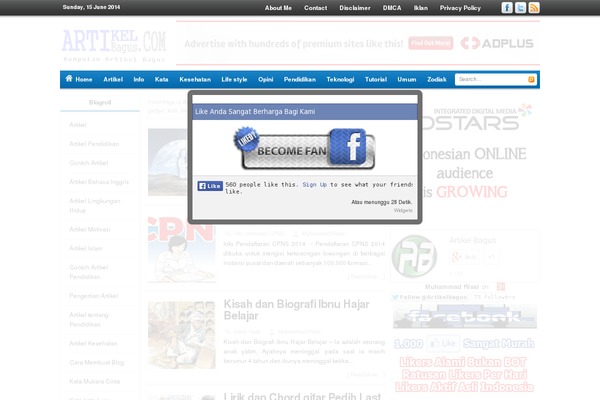Select Teknologi in the blue navbar
The image size is (600, 400).
(x=340, y=80)
